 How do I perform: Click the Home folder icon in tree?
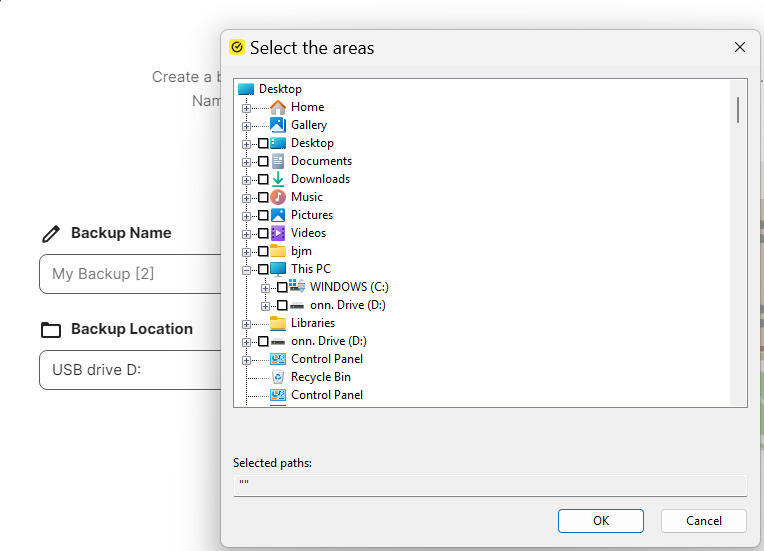(278, 107)
